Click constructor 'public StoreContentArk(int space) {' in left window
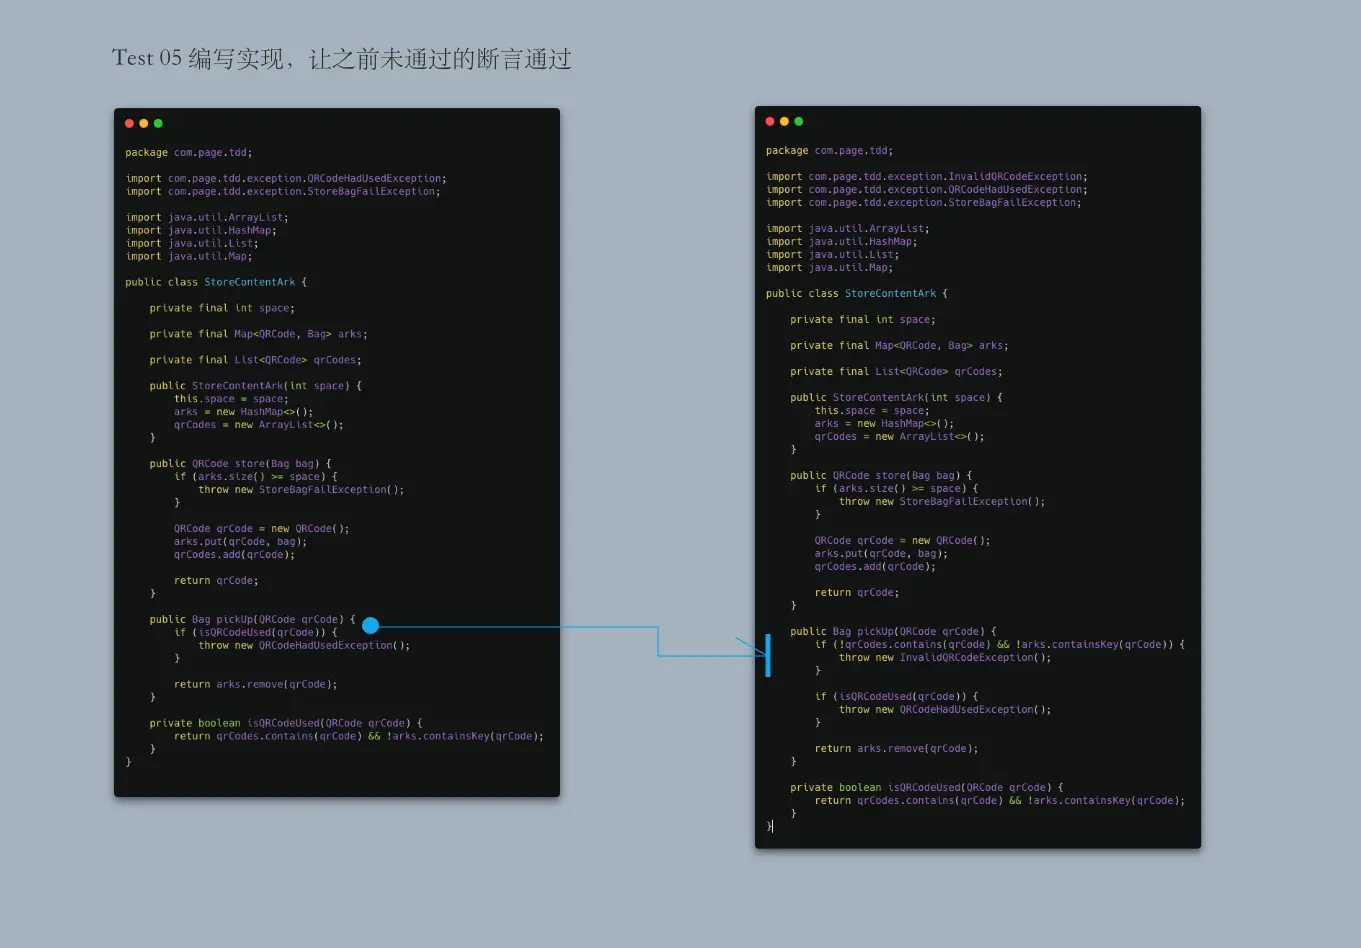The height and width of the screenshot is (948, 1361). tap(255, 386)
